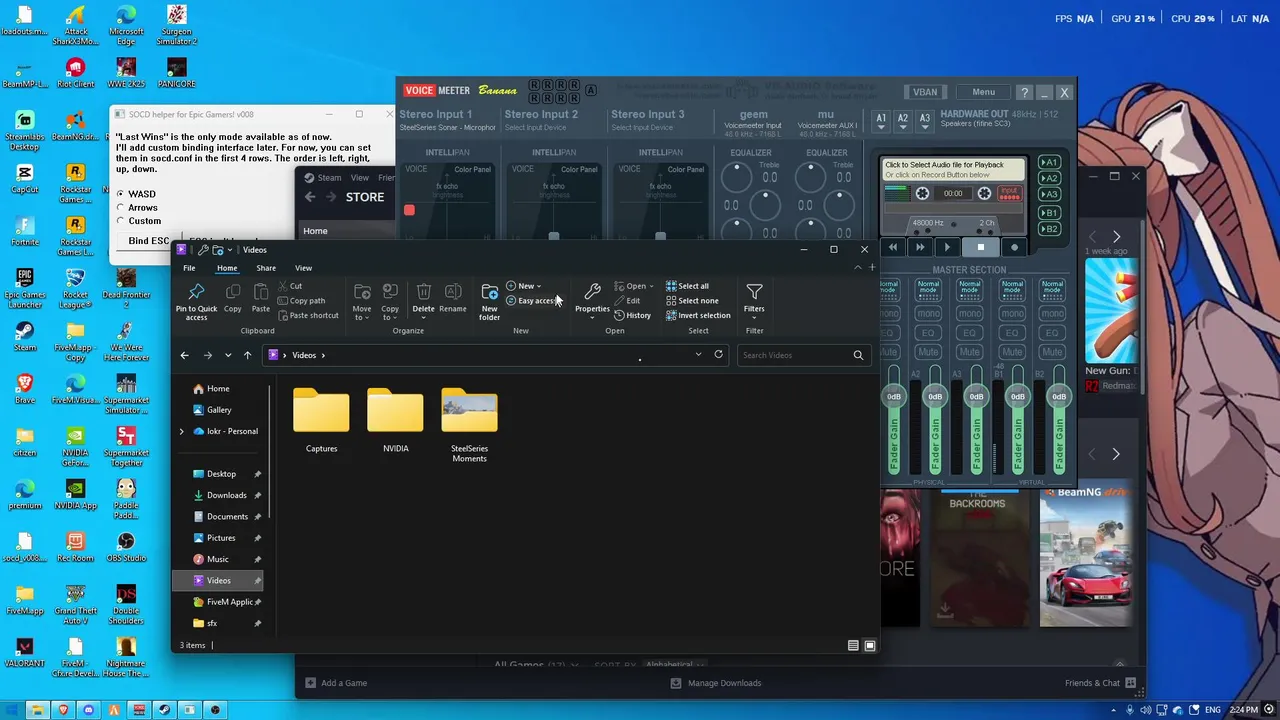
Task: Go back with Explorer's back arrow
Action: click(184, 355)
